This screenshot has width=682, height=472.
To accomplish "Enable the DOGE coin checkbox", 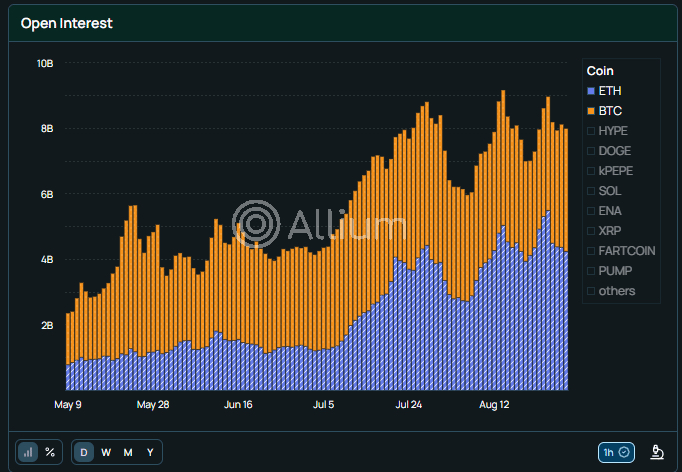I will point(591,151).
